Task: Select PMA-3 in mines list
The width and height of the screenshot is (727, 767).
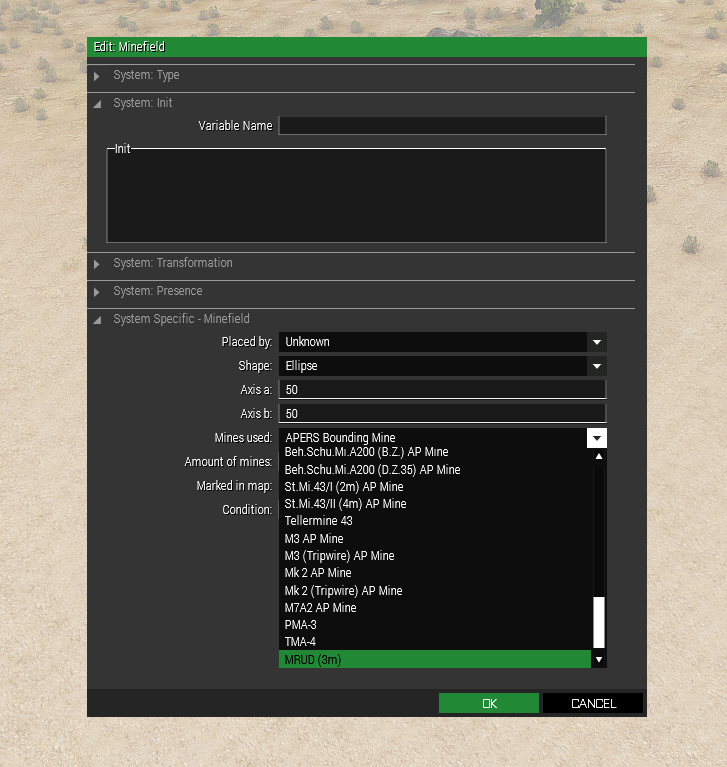Action: pos(434,625)
